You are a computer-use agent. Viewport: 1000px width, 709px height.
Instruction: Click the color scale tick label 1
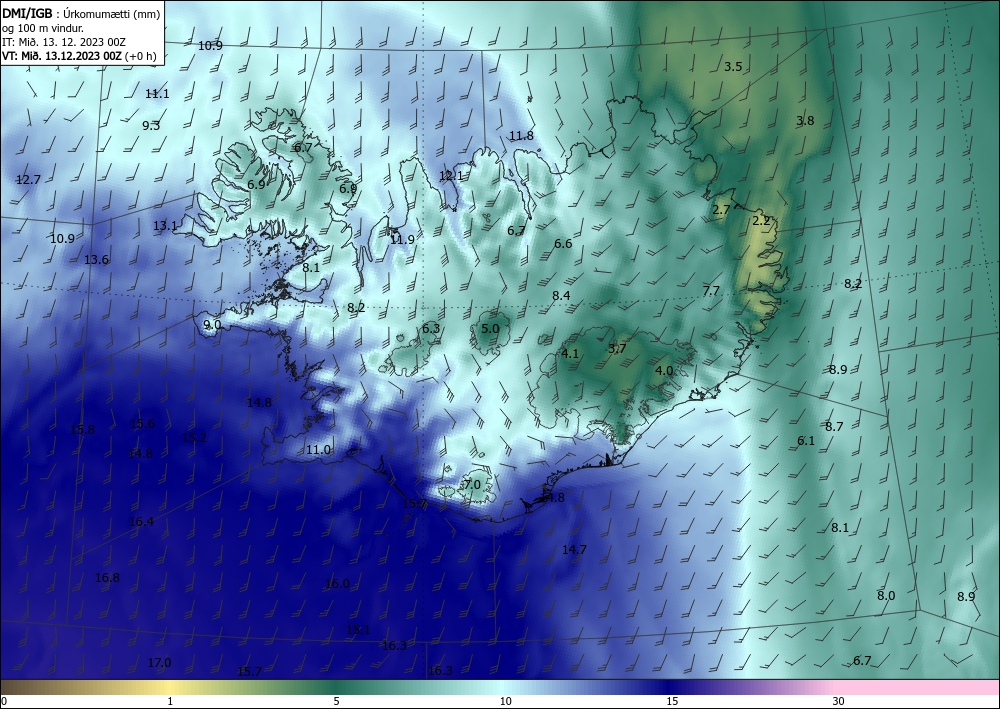pyautogui.click(x=170, y=702)
